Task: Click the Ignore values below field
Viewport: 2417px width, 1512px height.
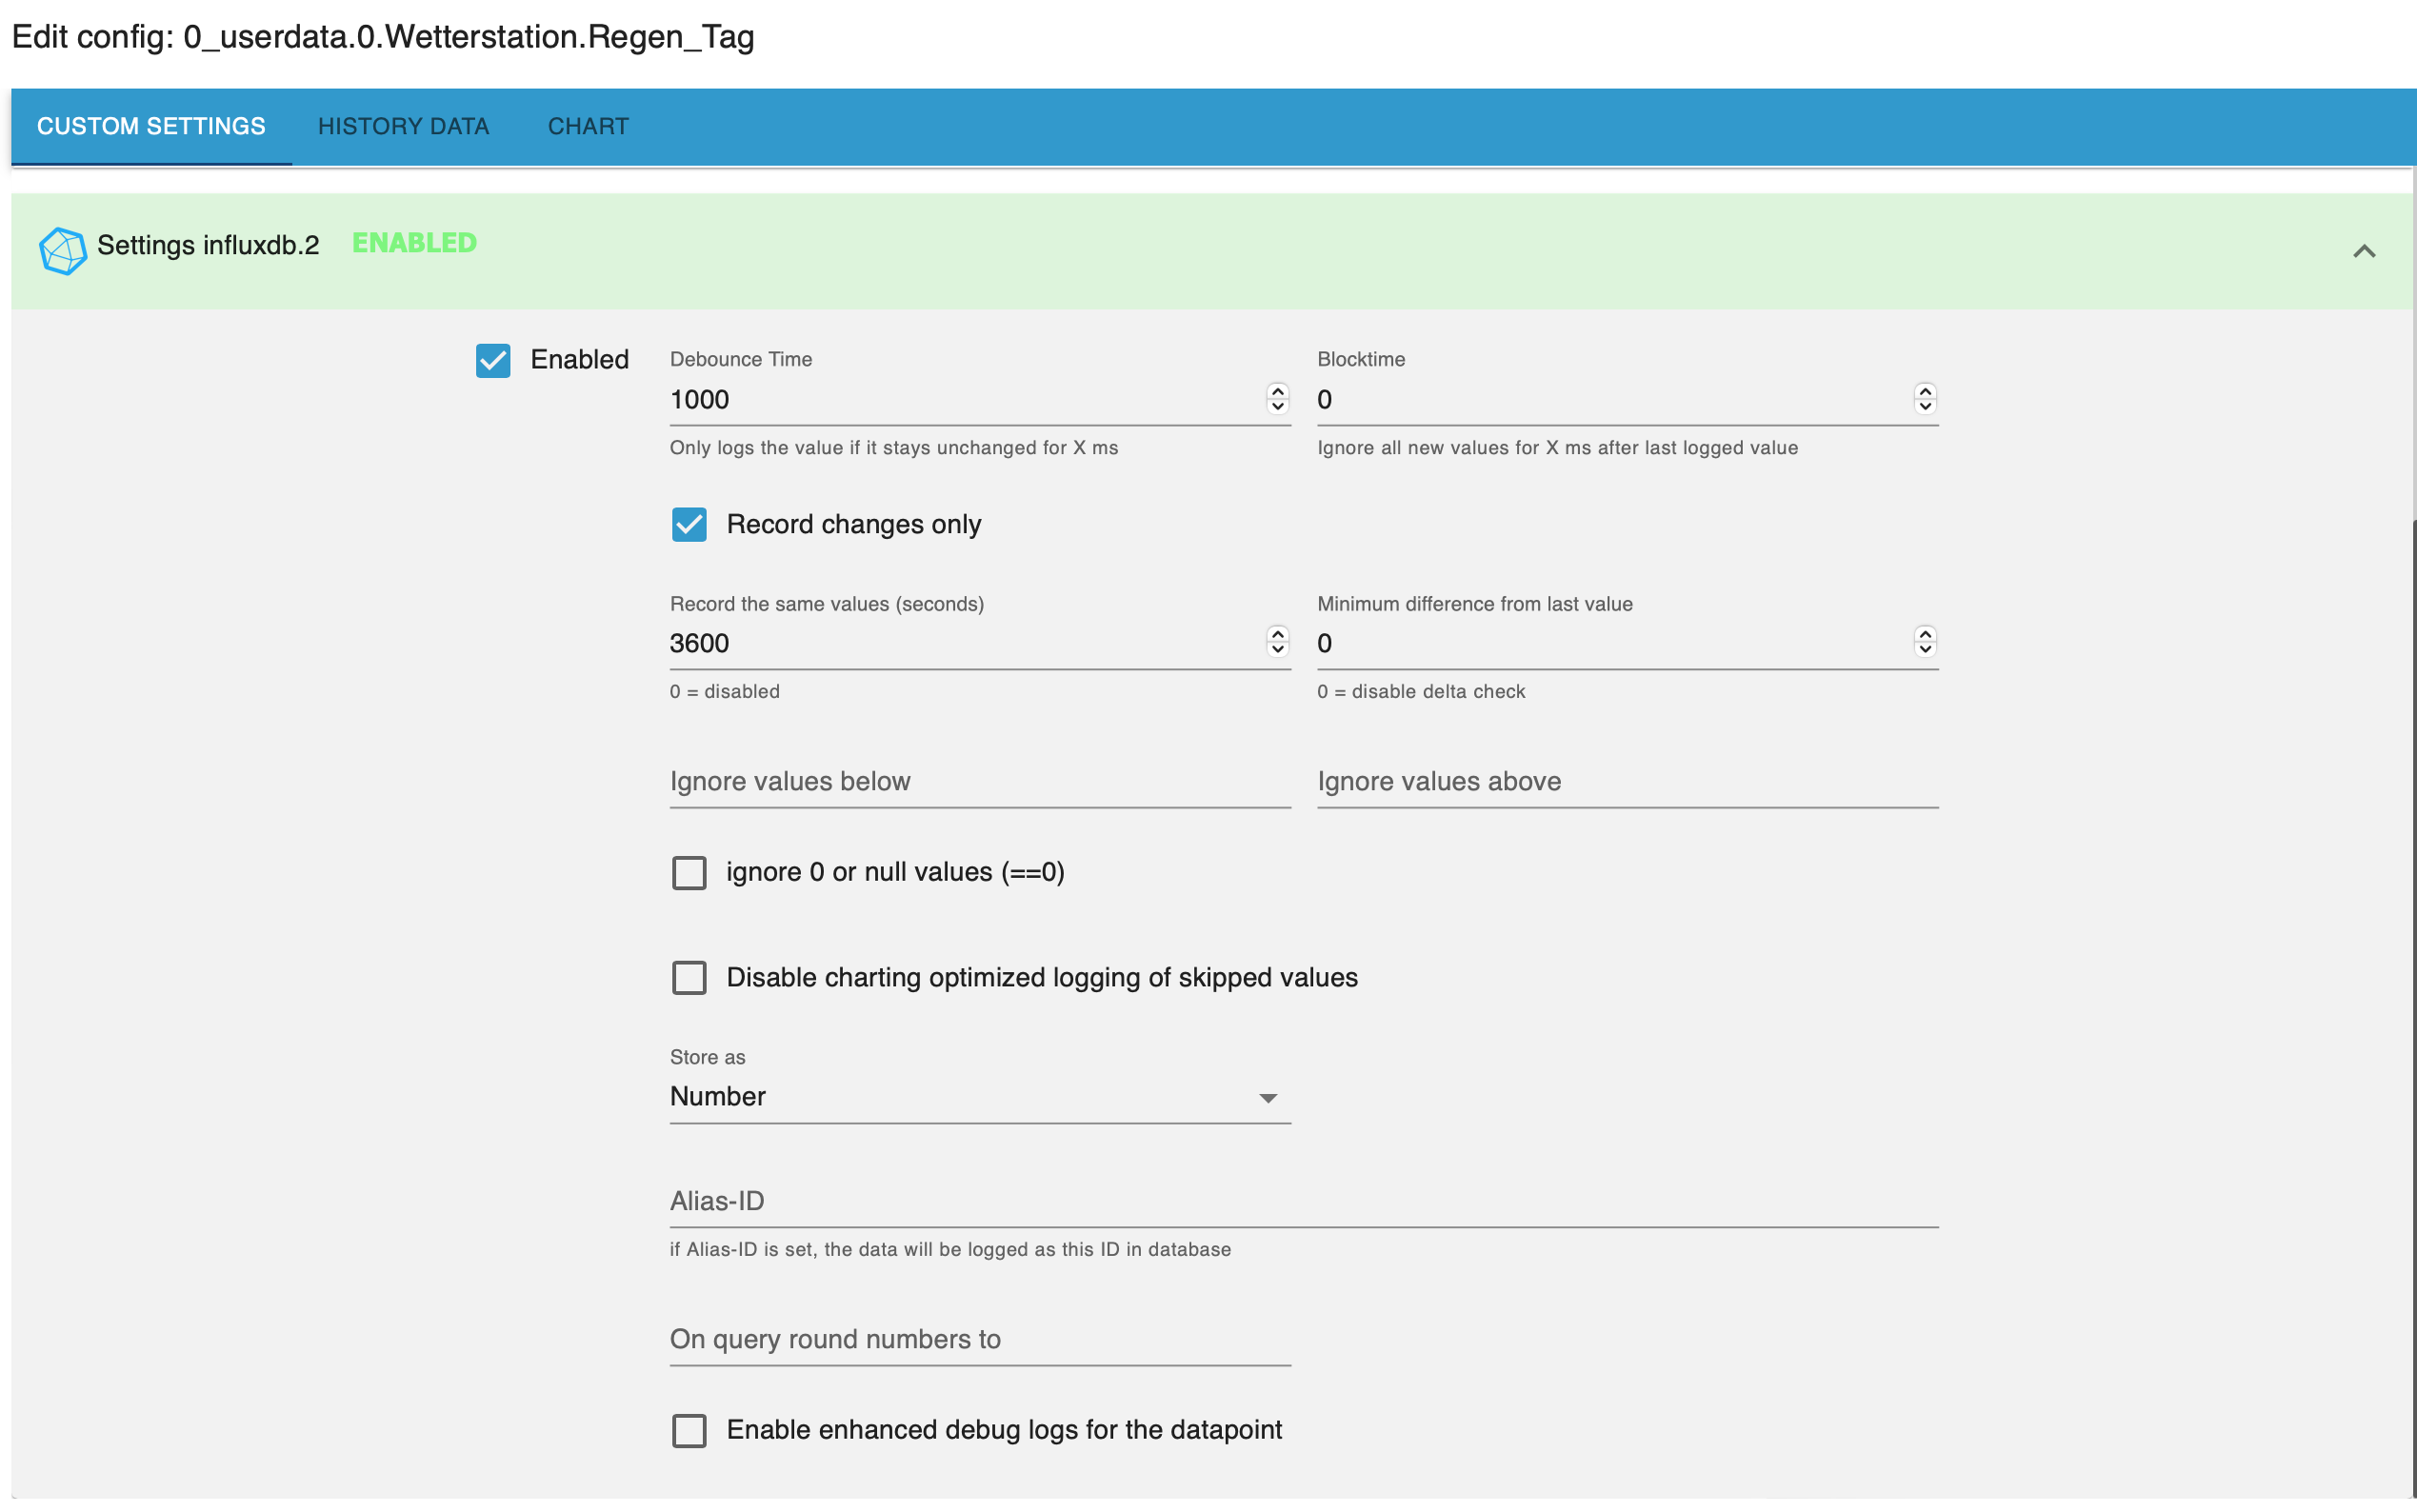Action: (979, 781)
